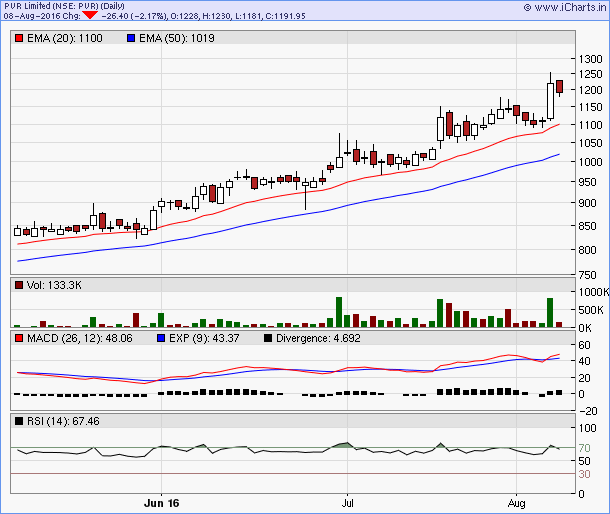Click the red down-arrow change indicator
This screenshot has height=514, width=610.
coord(90,15)
